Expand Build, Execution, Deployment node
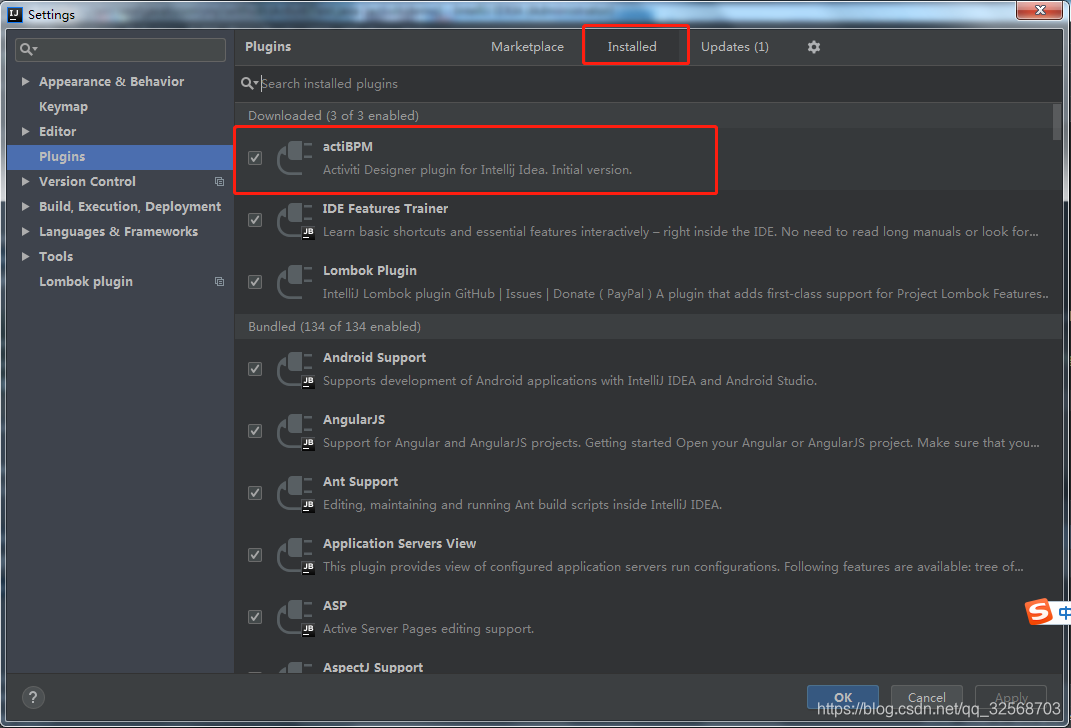Image resolution: width=1071 pixels, height=728 pixels. click(x=25, y=206)
